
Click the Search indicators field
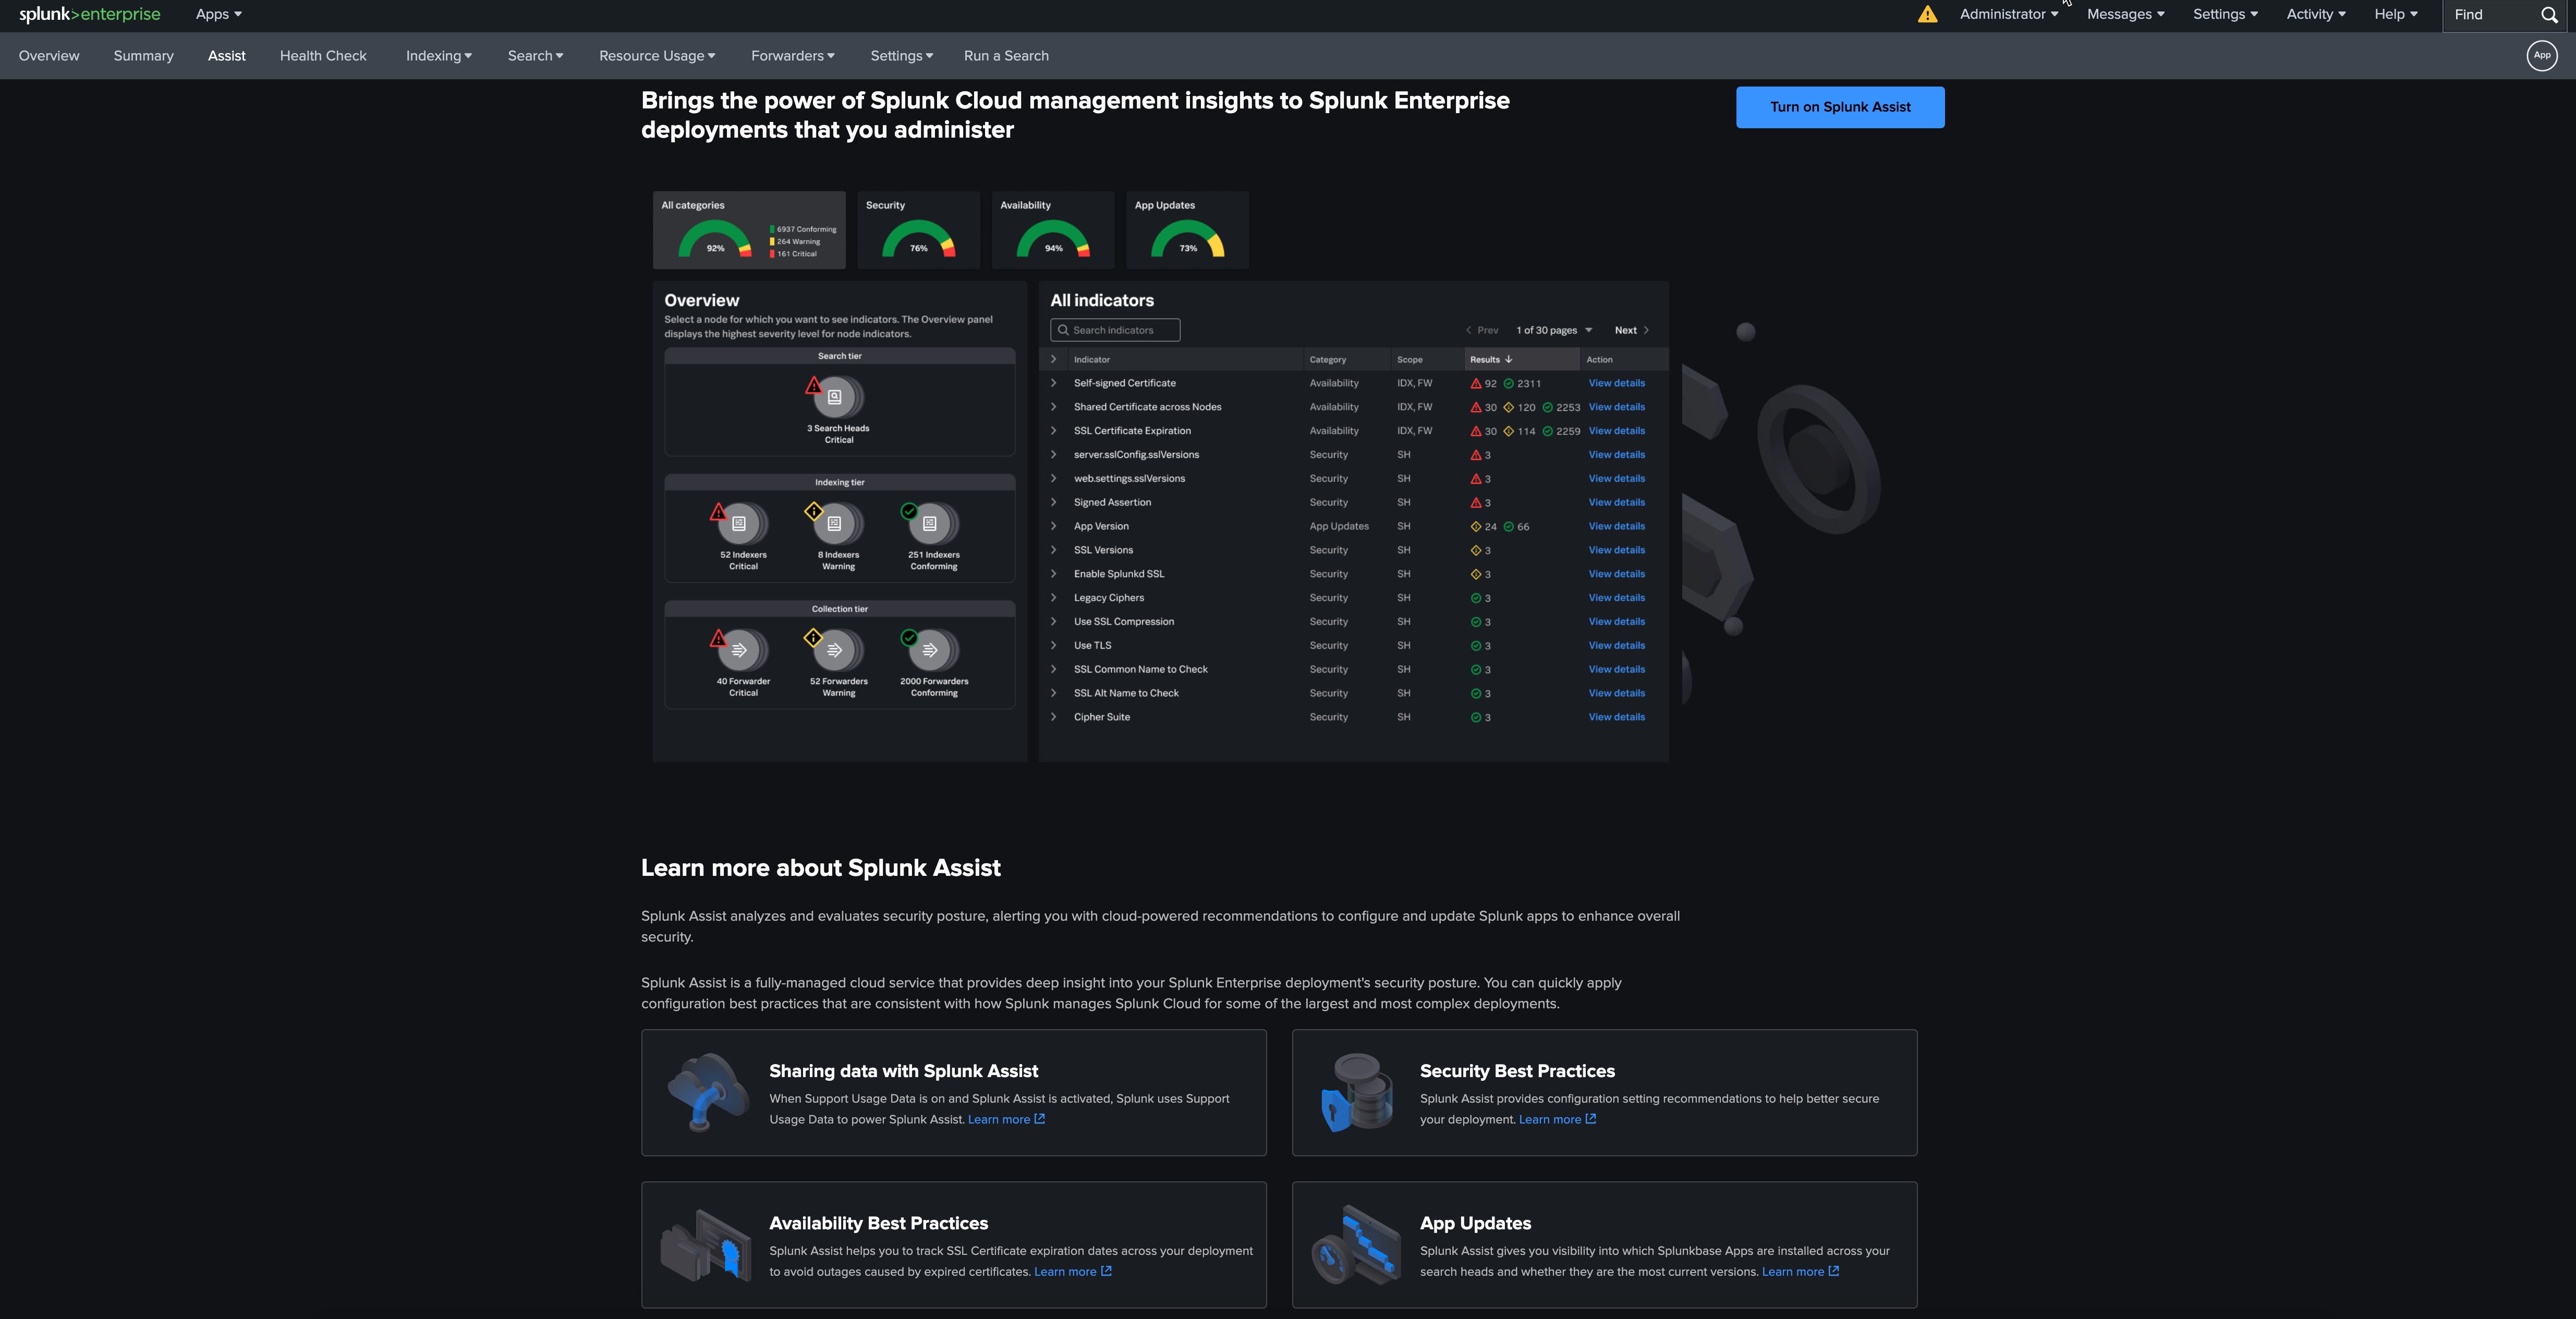(x=1115, y=330)
